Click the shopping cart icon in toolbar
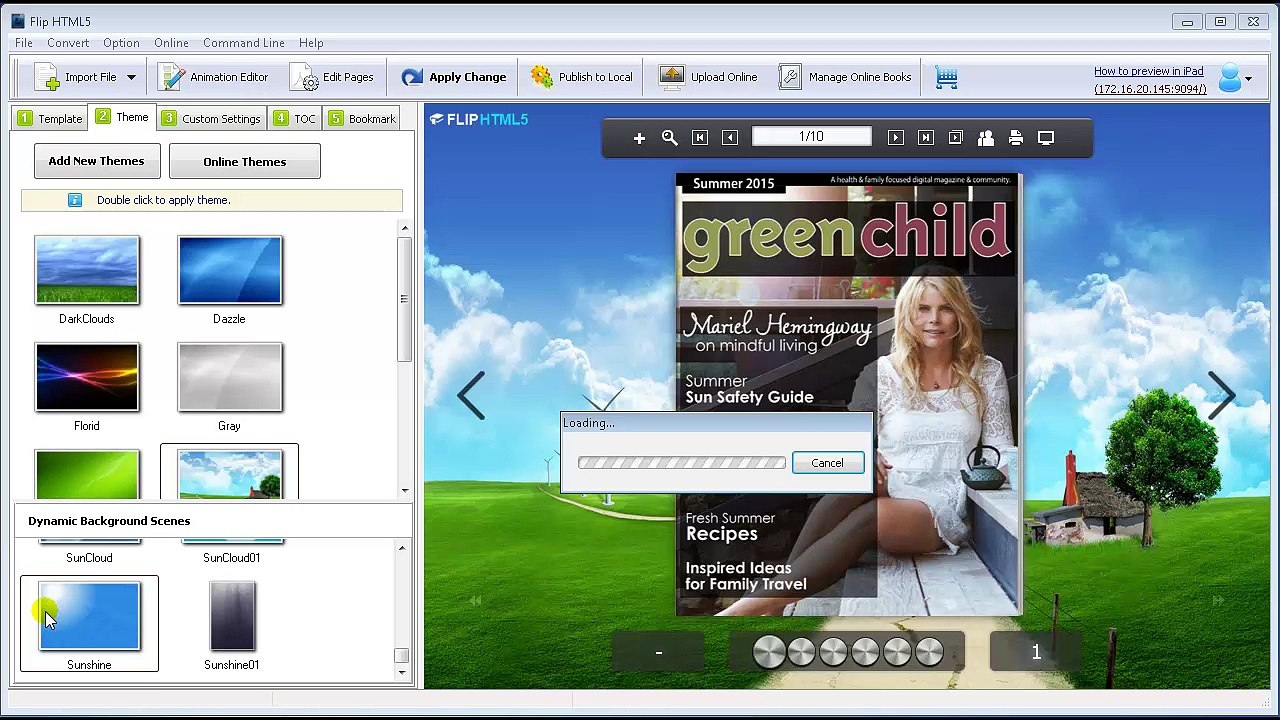This screenshot has width=1280, height=720. (x=946, y=77)
